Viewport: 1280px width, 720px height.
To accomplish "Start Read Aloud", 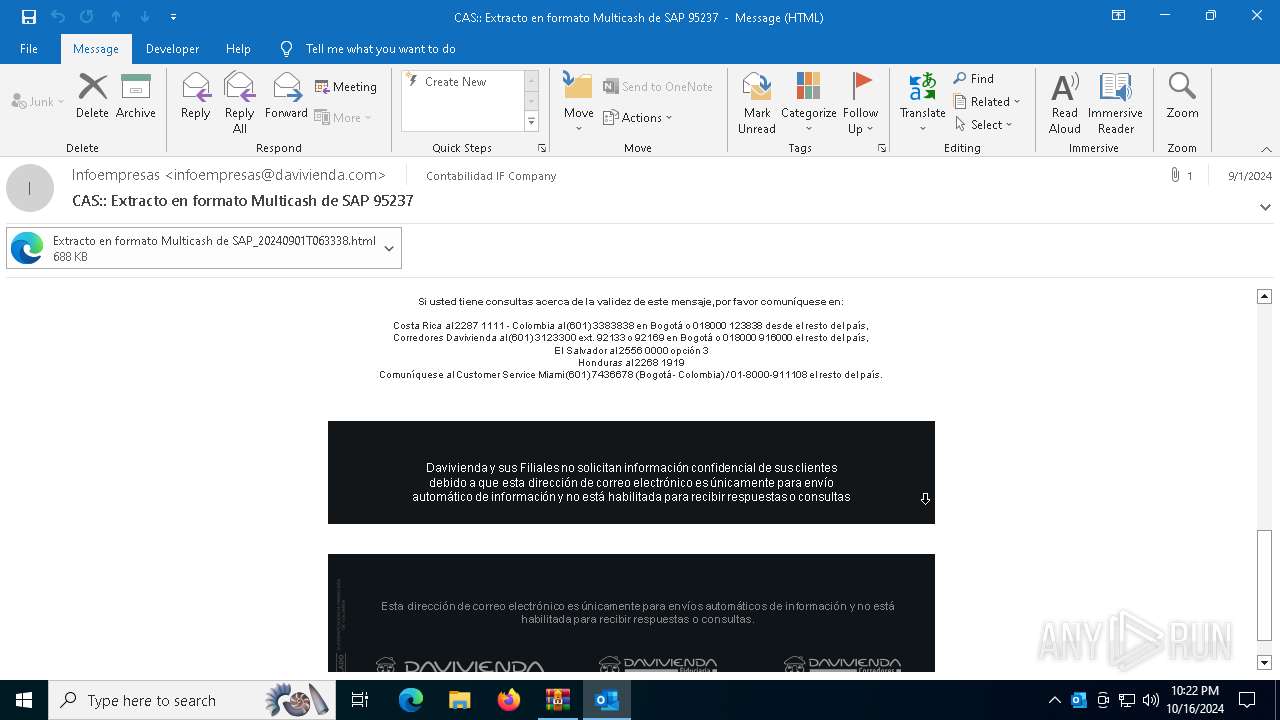I will tap(1065, 102).
